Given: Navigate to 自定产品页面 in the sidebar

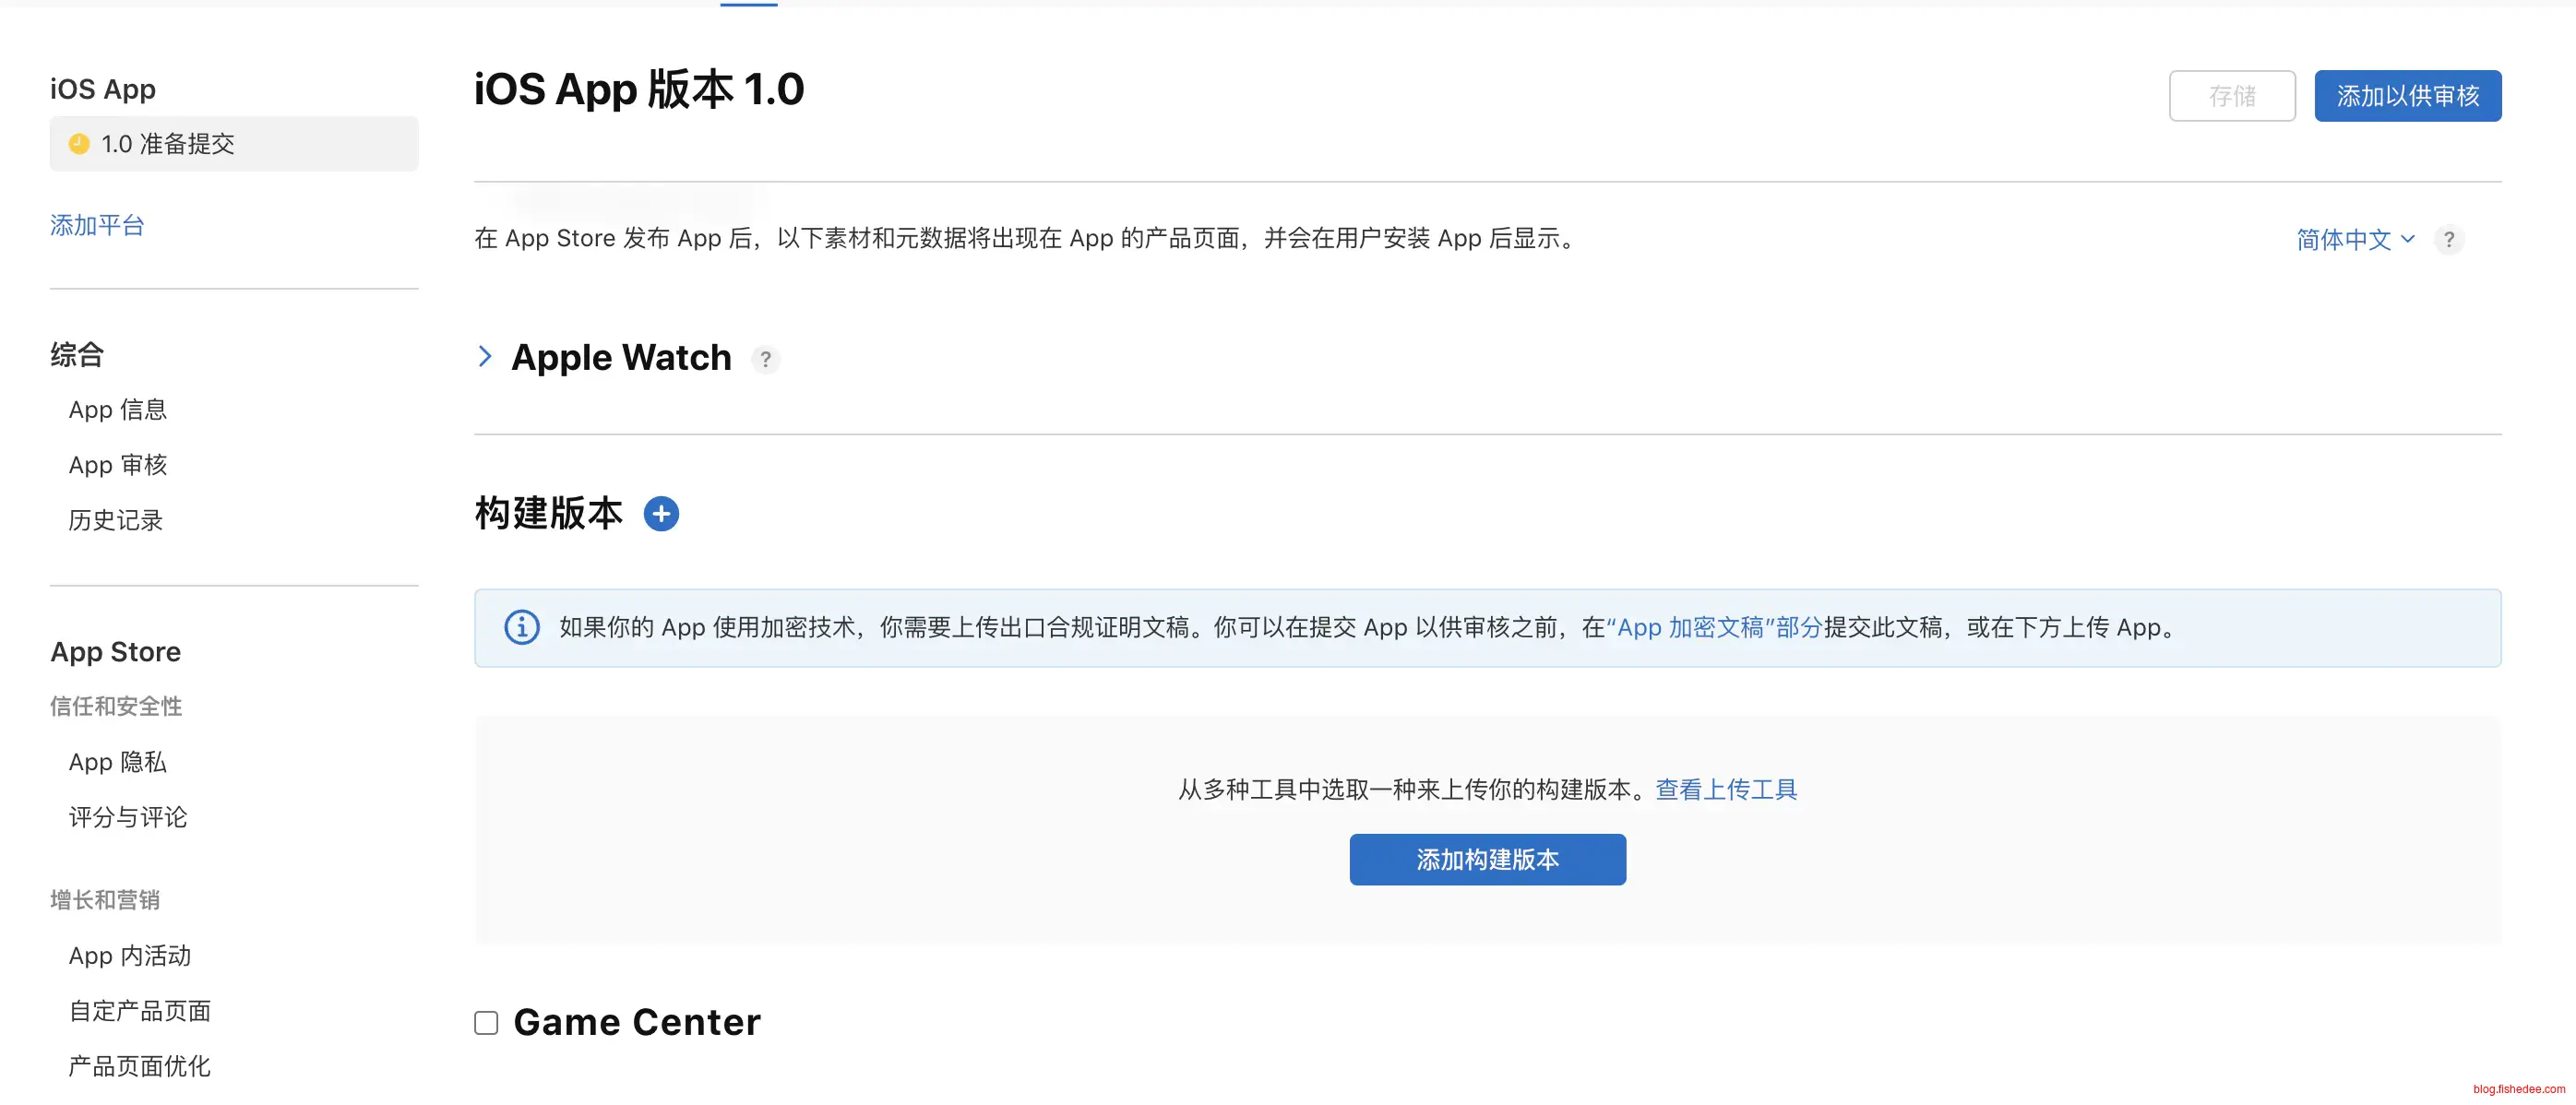Looking at the screenshot, I should click(x=140, y=1011).
